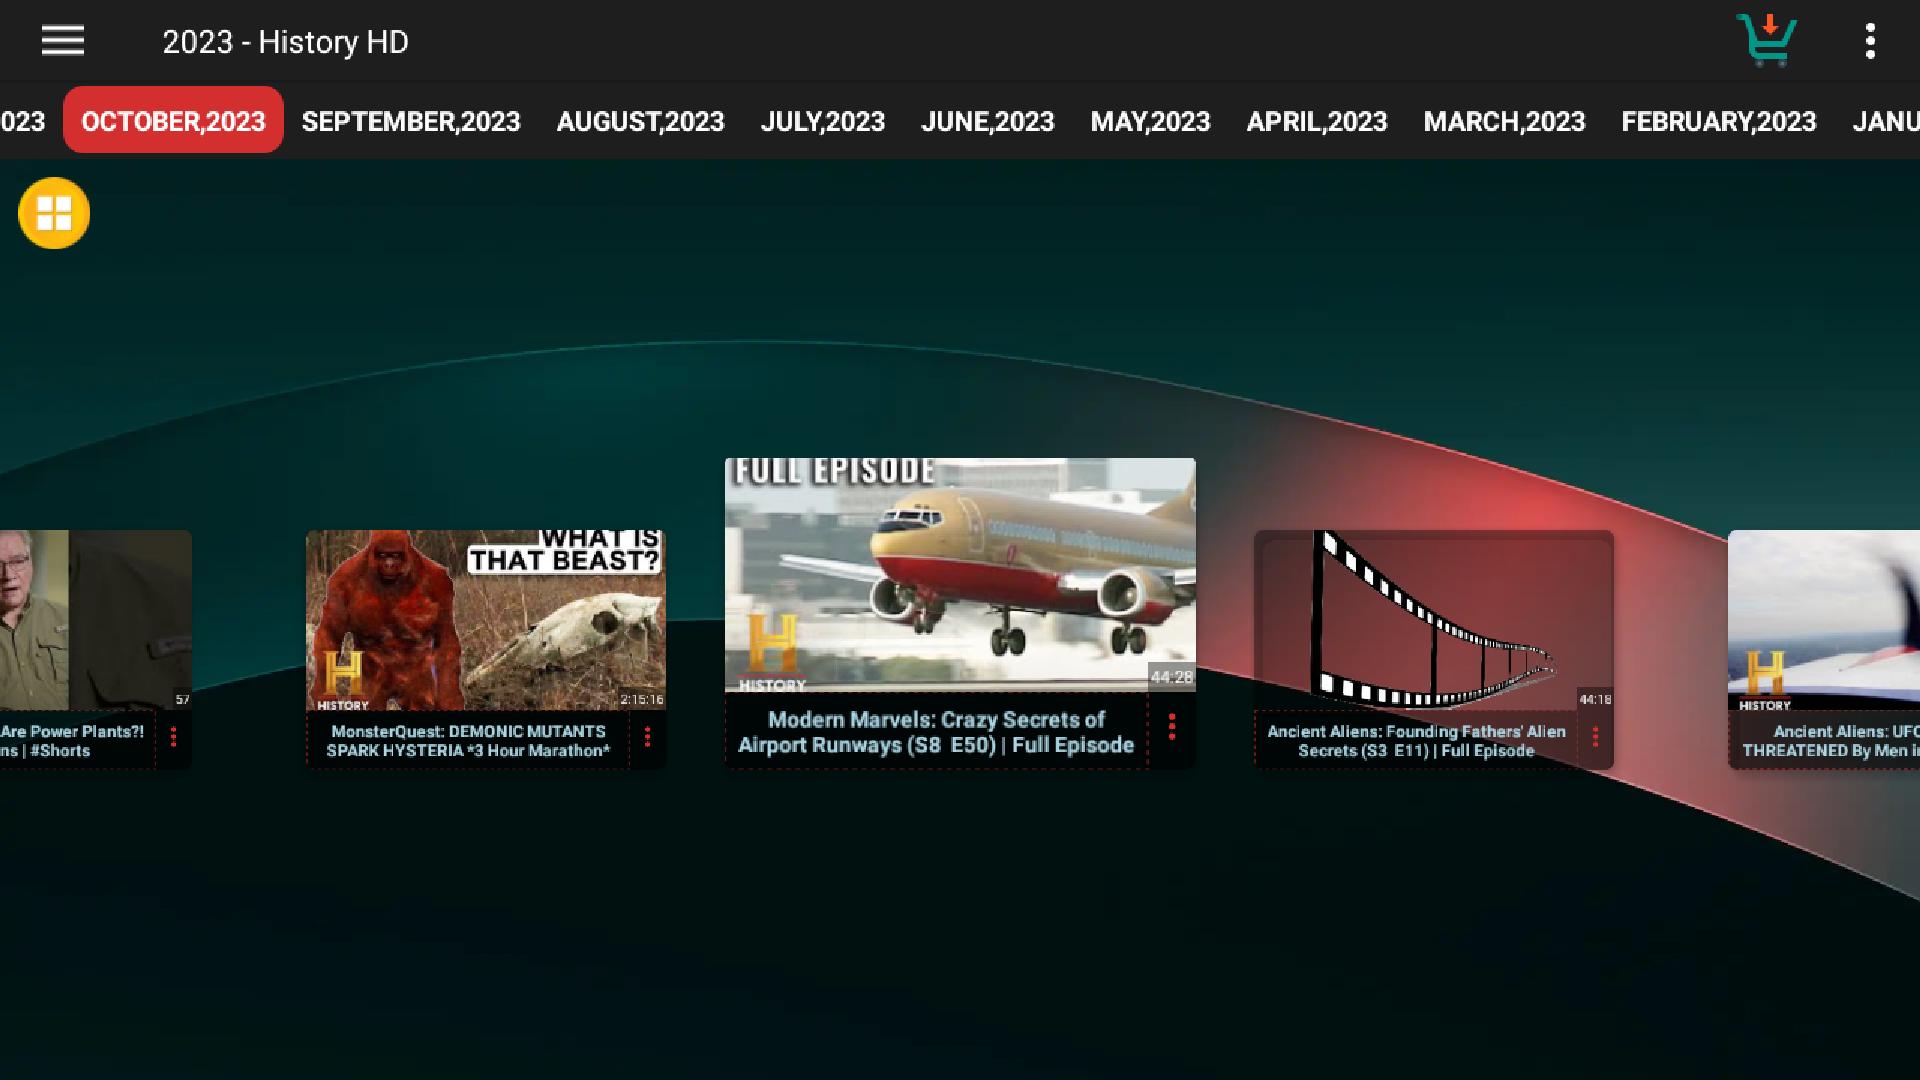Open options for Power Plants Shorts video
Image resolution: width=1920 pixels, height=1080 pixels.
(173, 737)
